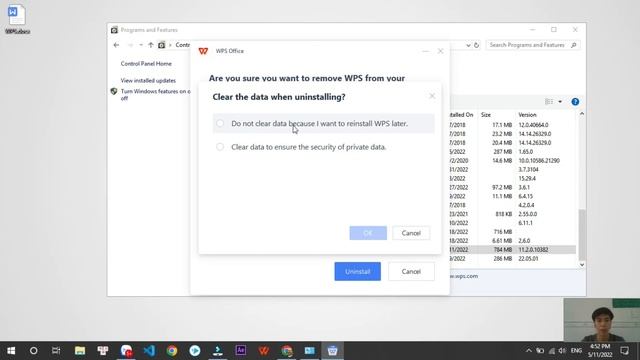
Task: Switch ENG input language
Action: click(x=576, y=351)
